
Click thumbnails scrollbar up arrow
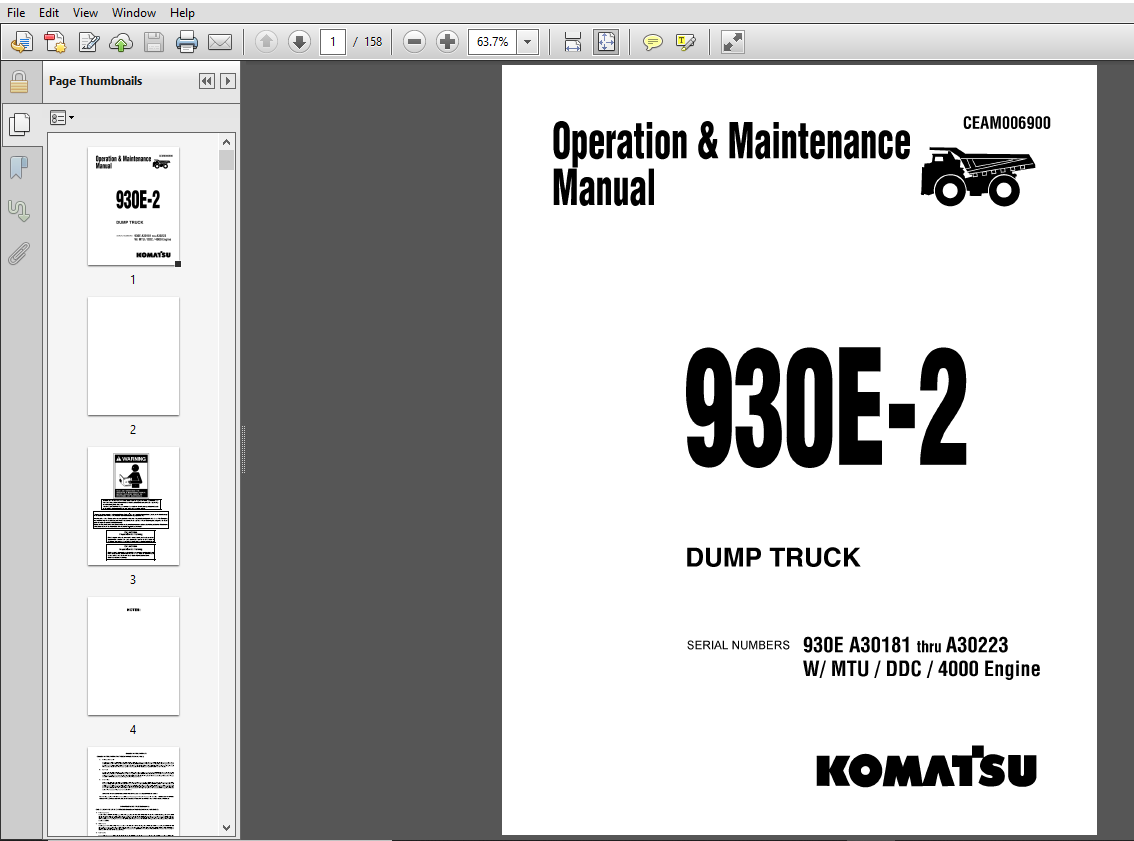click(x=226, y=142)
